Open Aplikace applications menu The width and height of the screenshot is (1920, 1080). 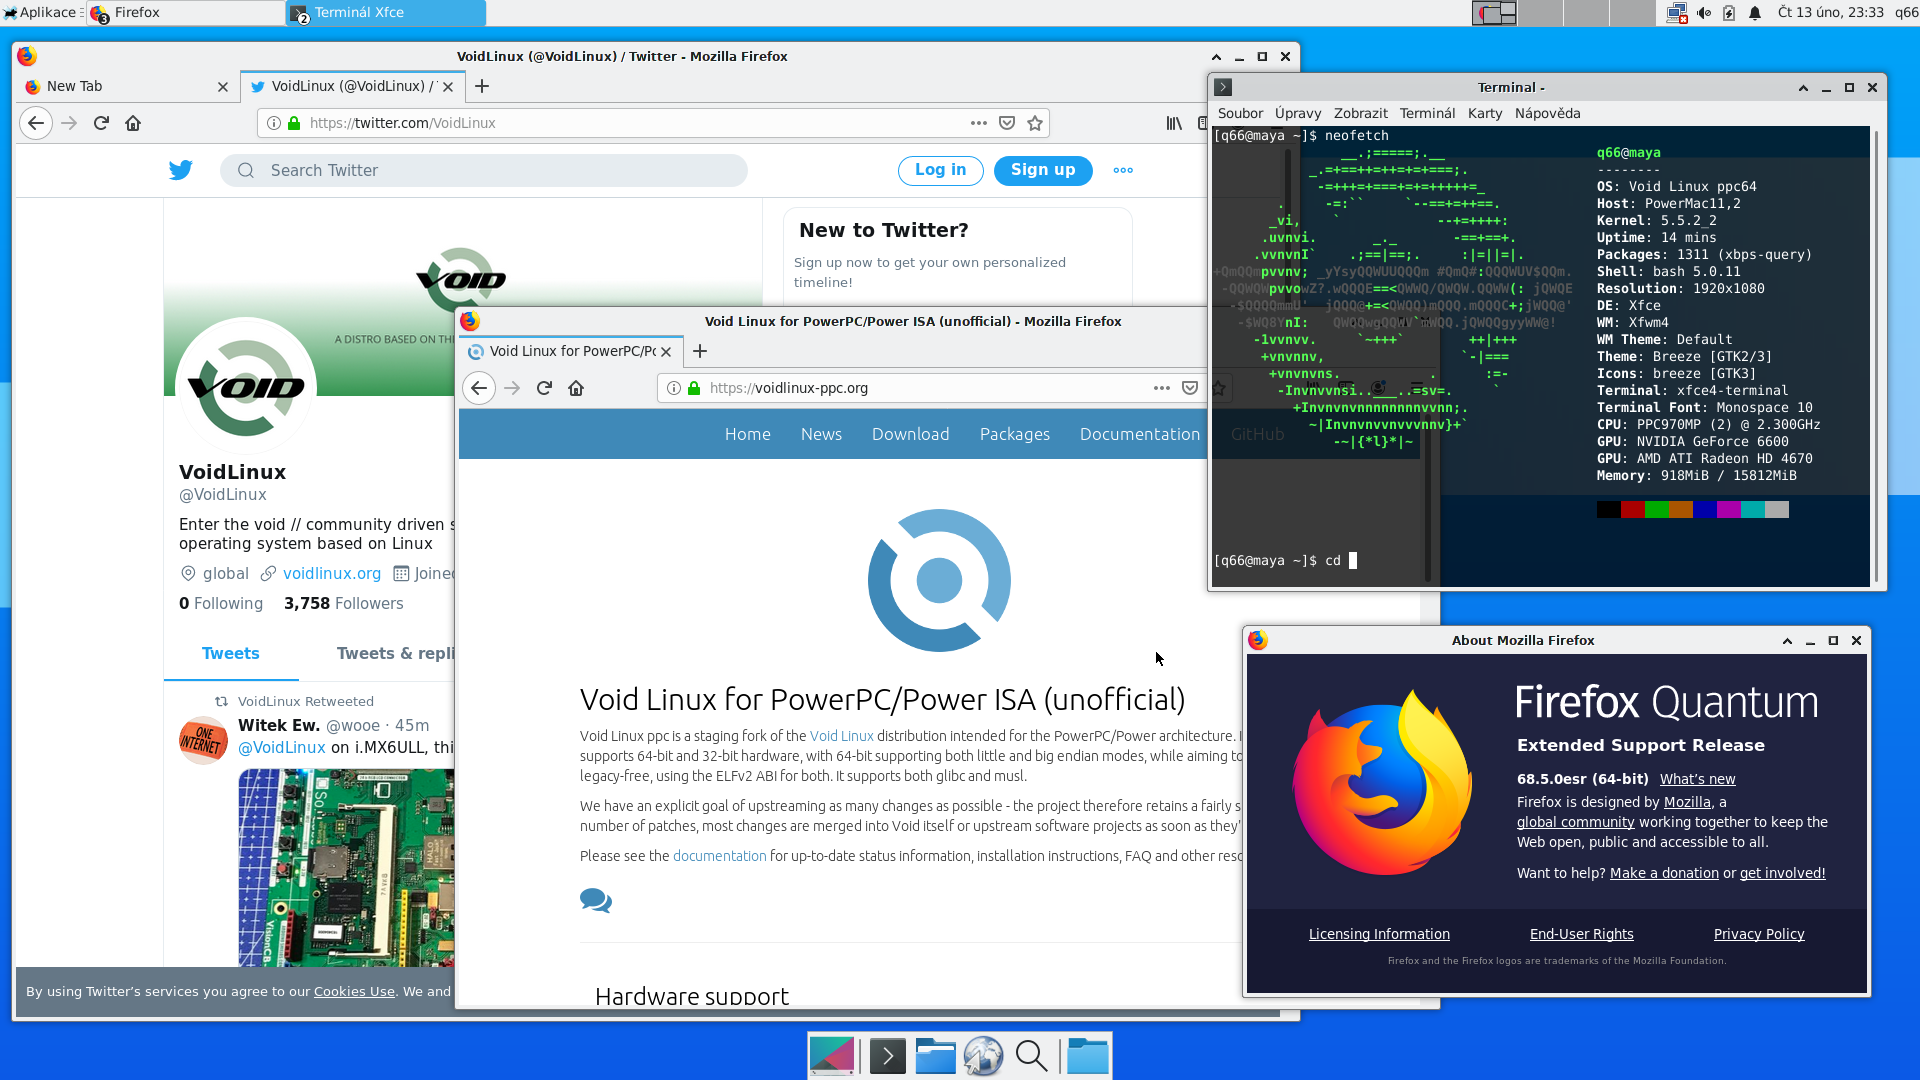coord(40,13)
